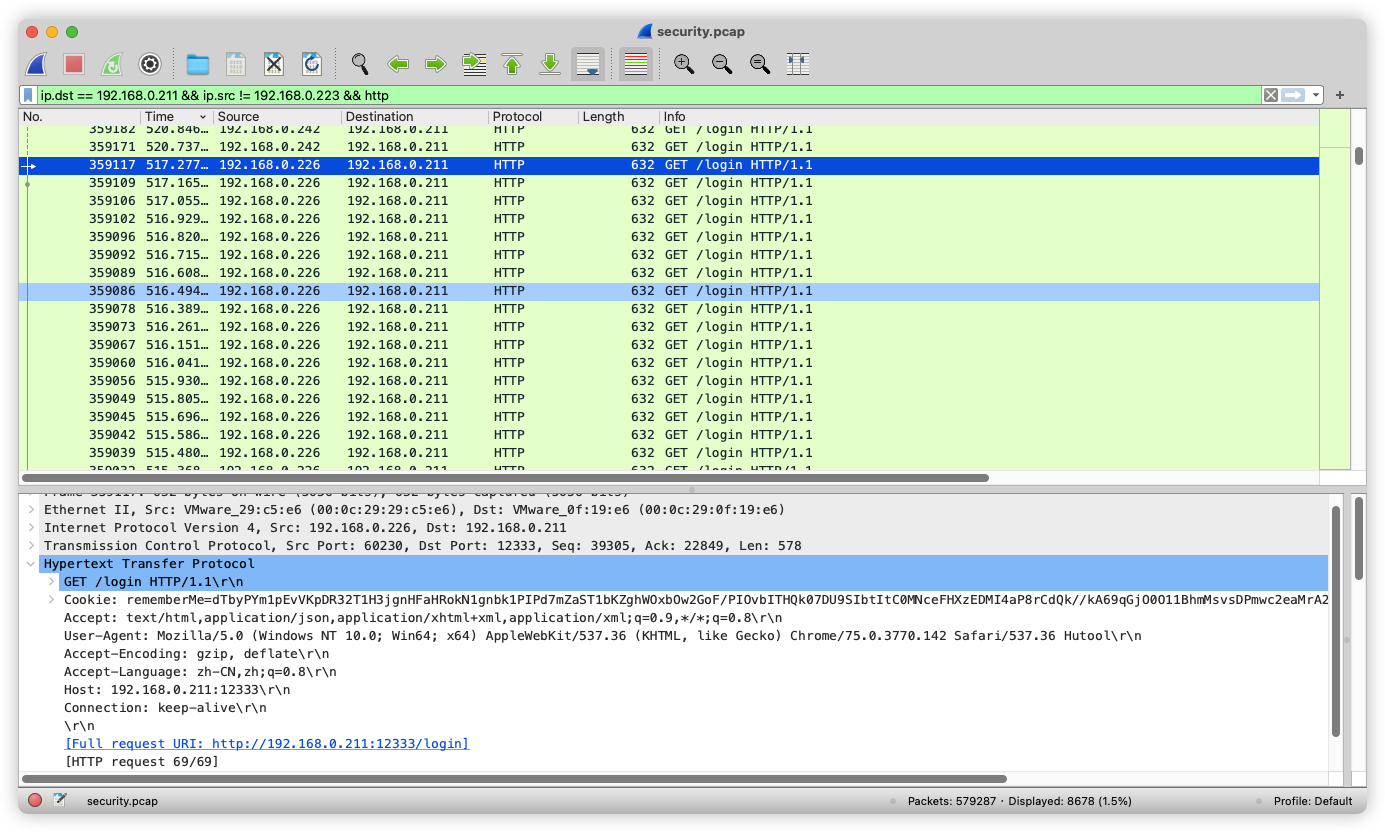Image resolution: width=1385 pixels, height=832 pixels.
Task: Clear the display filter
Action: tap(1270, 95)
